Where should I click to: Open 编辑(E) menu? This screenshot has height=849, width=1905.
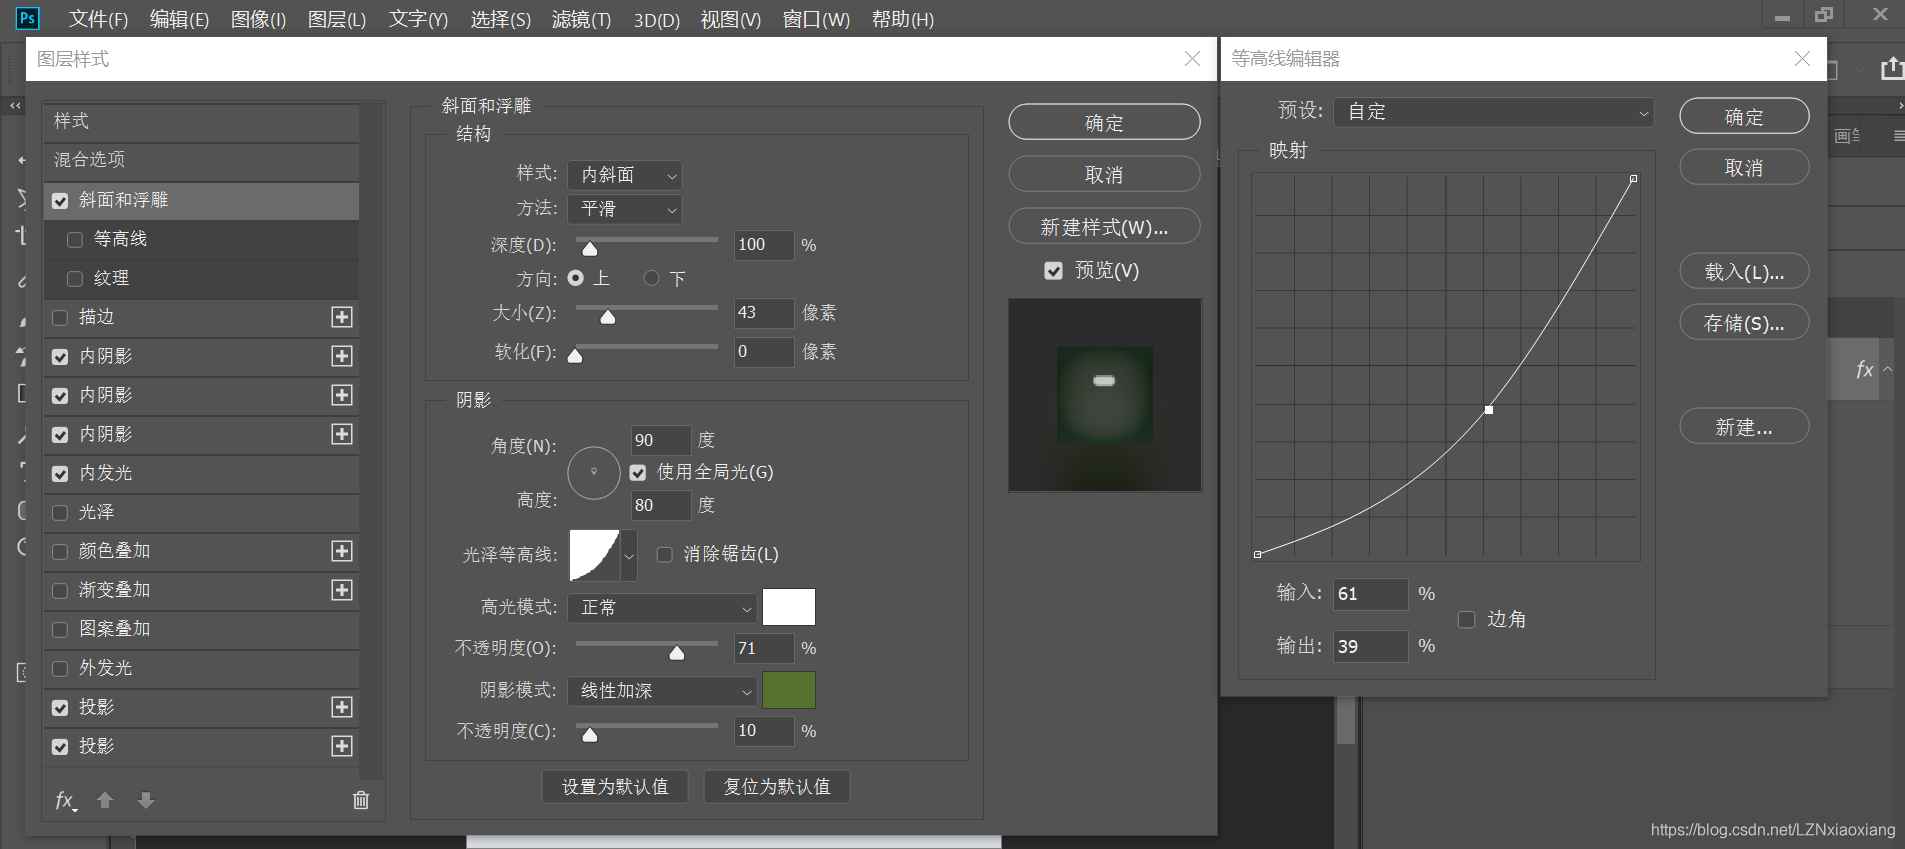[179, 19]
